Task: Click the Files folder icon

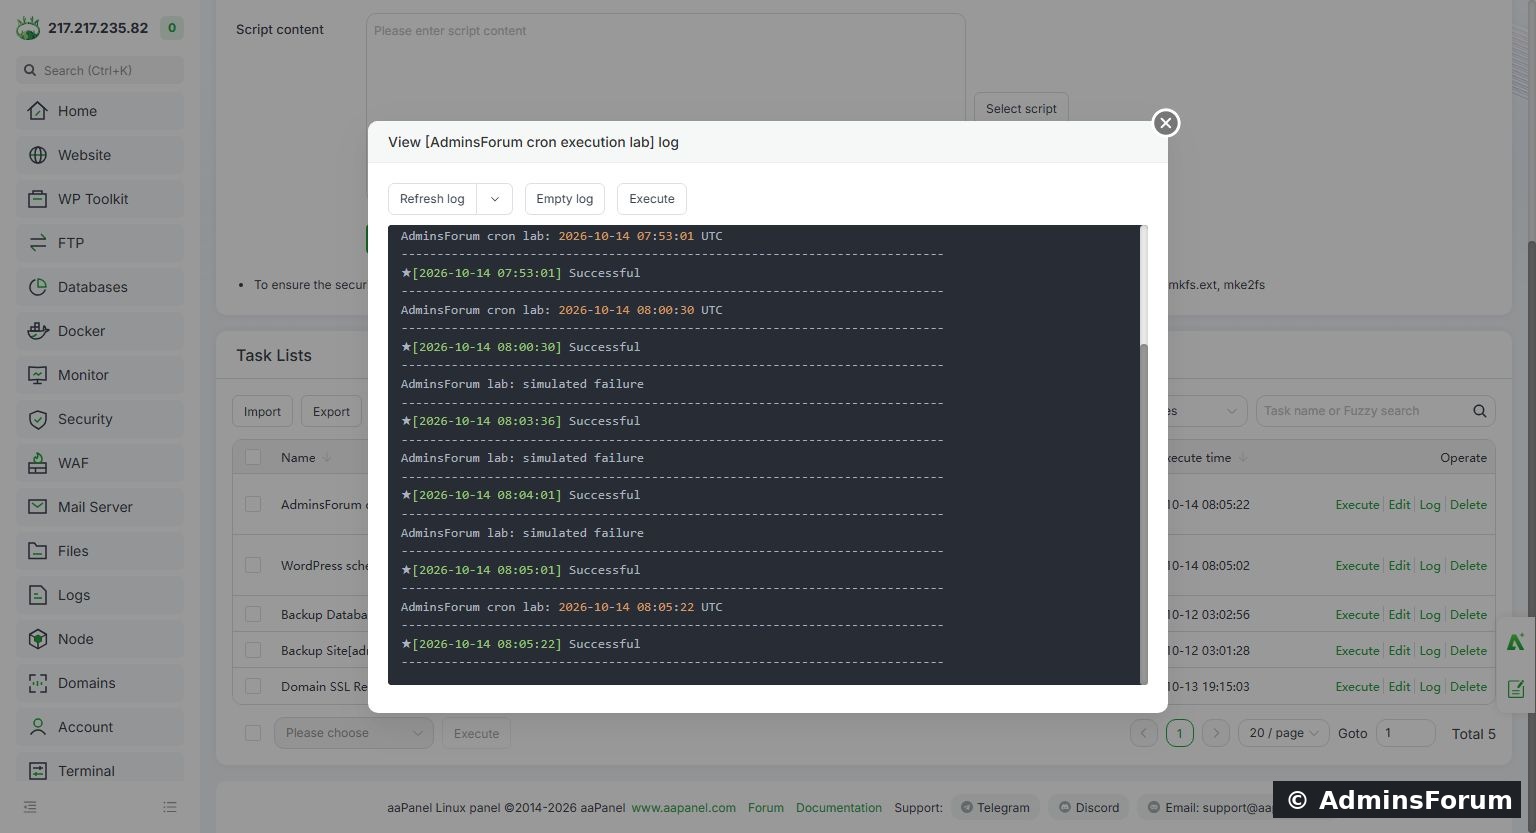Action: tap(38, 551)
